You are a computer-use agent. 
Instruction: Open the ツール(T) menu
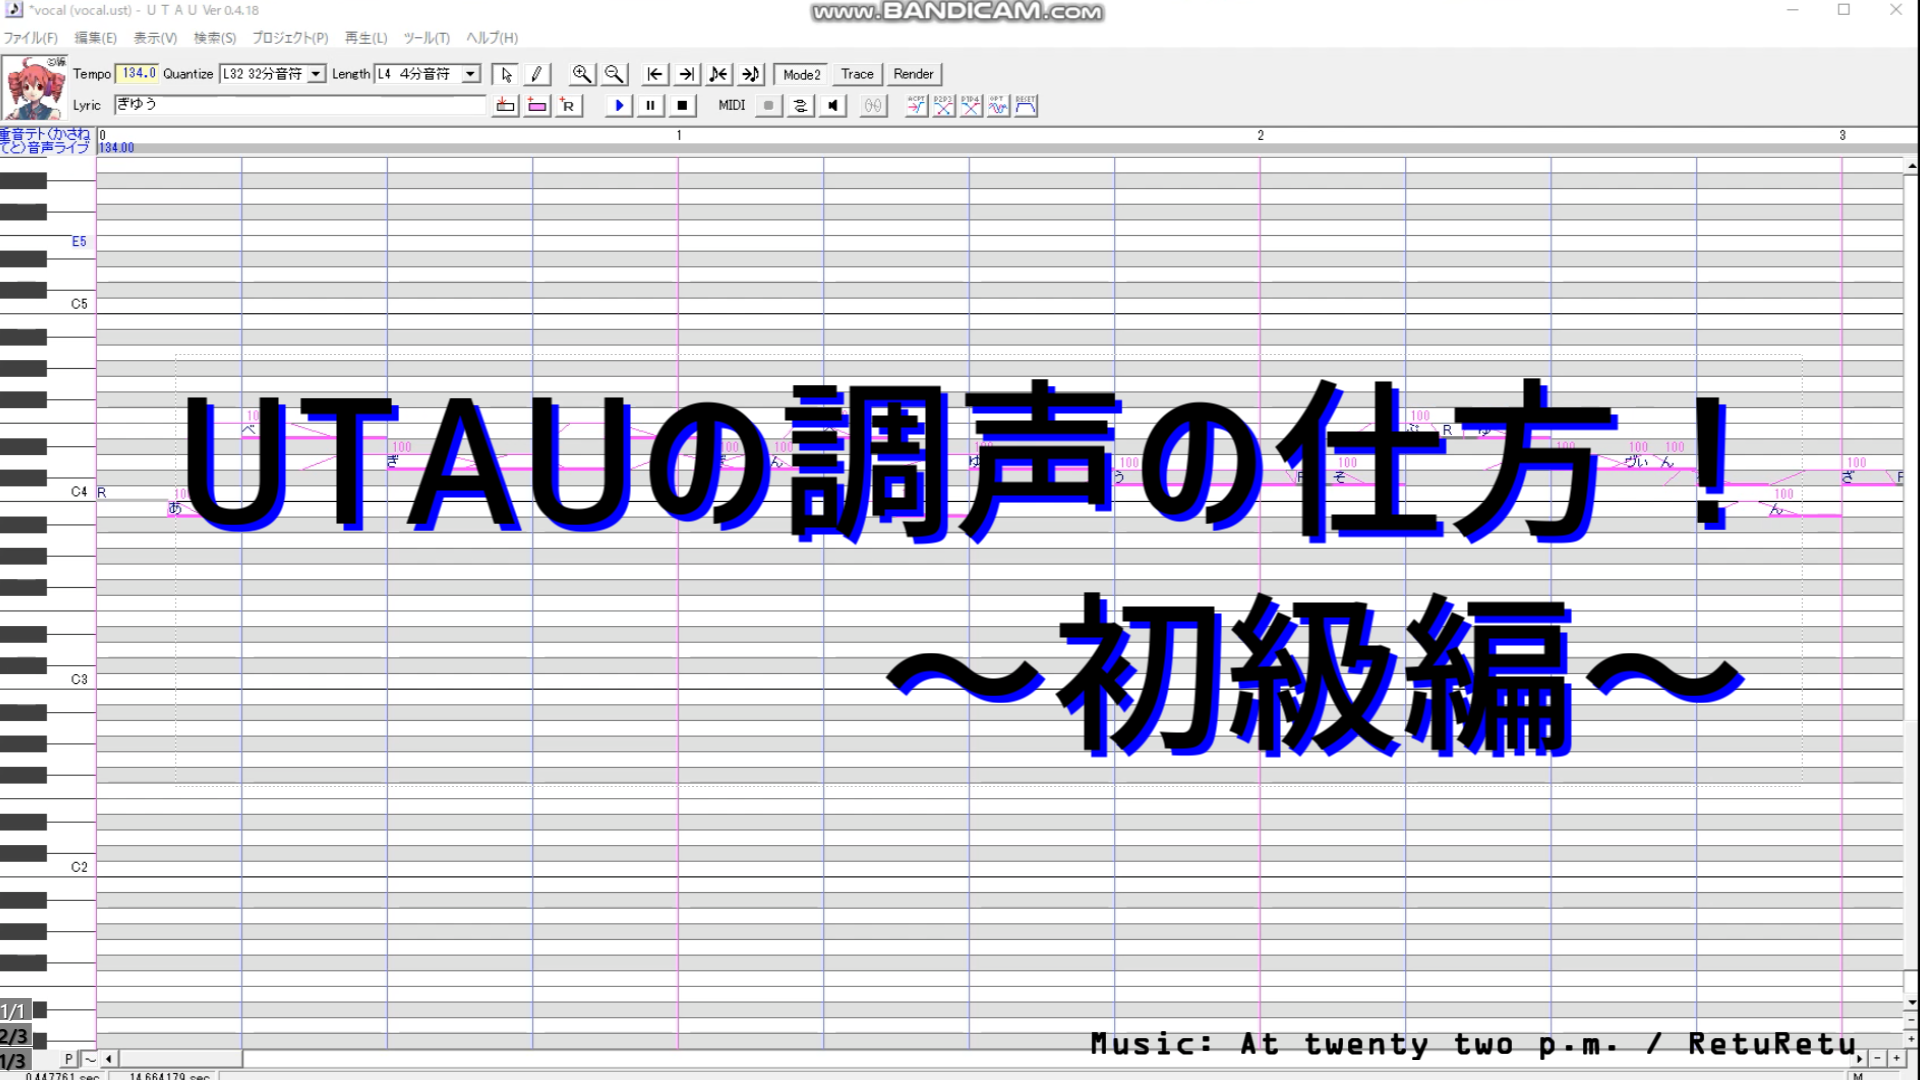[426, 38]
